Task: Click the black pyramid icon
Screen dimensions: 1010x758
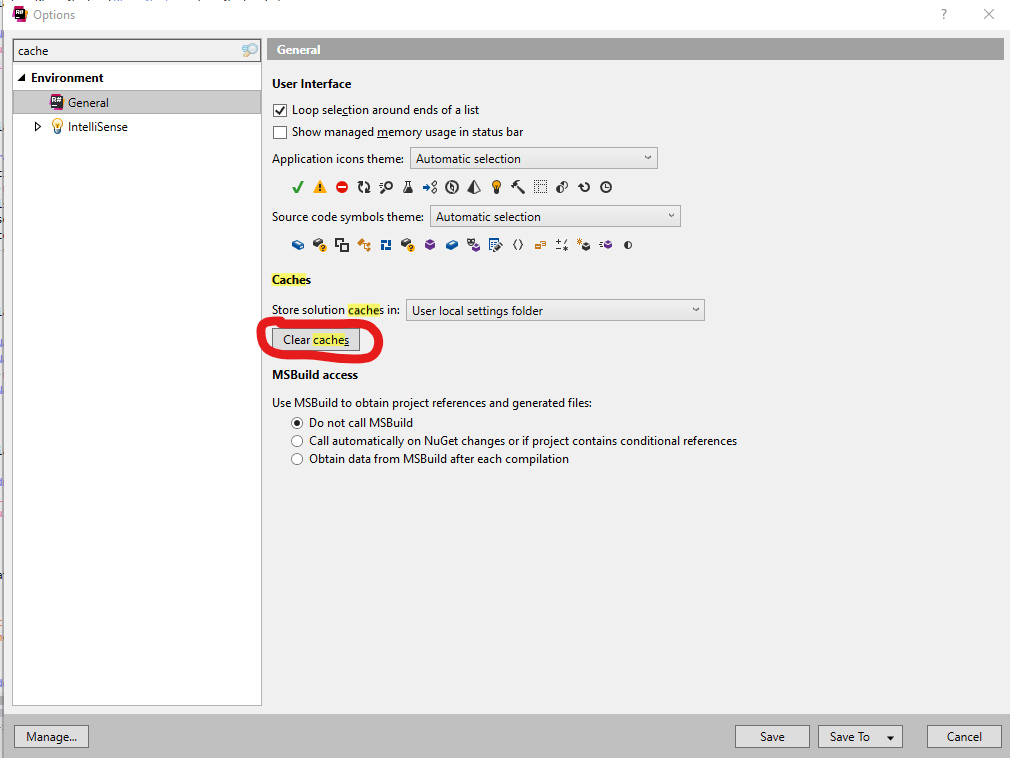Action: click(474, 187)
